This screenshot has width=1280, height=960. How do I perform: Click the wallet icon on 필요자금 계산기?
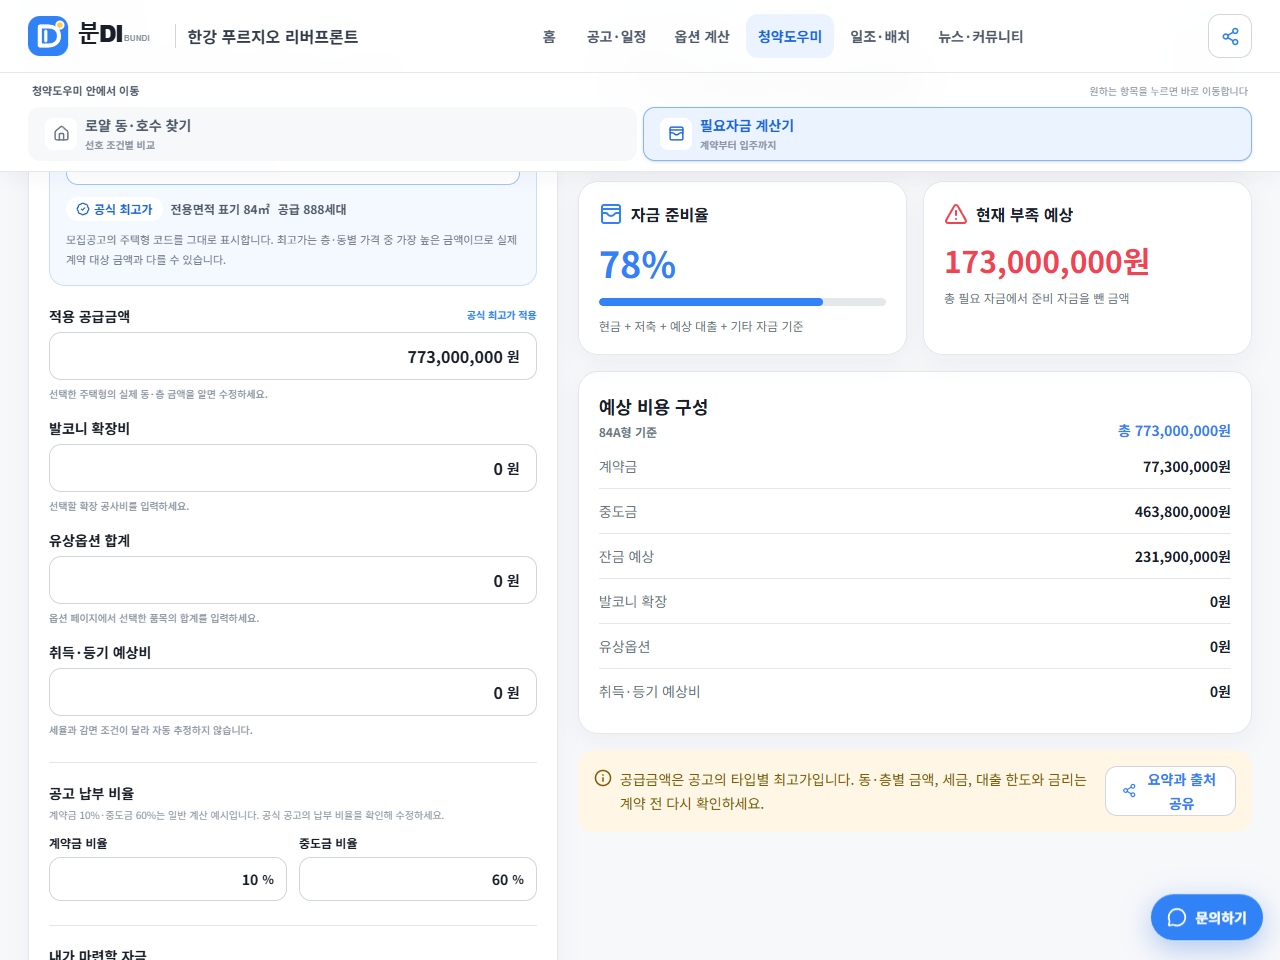coord(676,134)
